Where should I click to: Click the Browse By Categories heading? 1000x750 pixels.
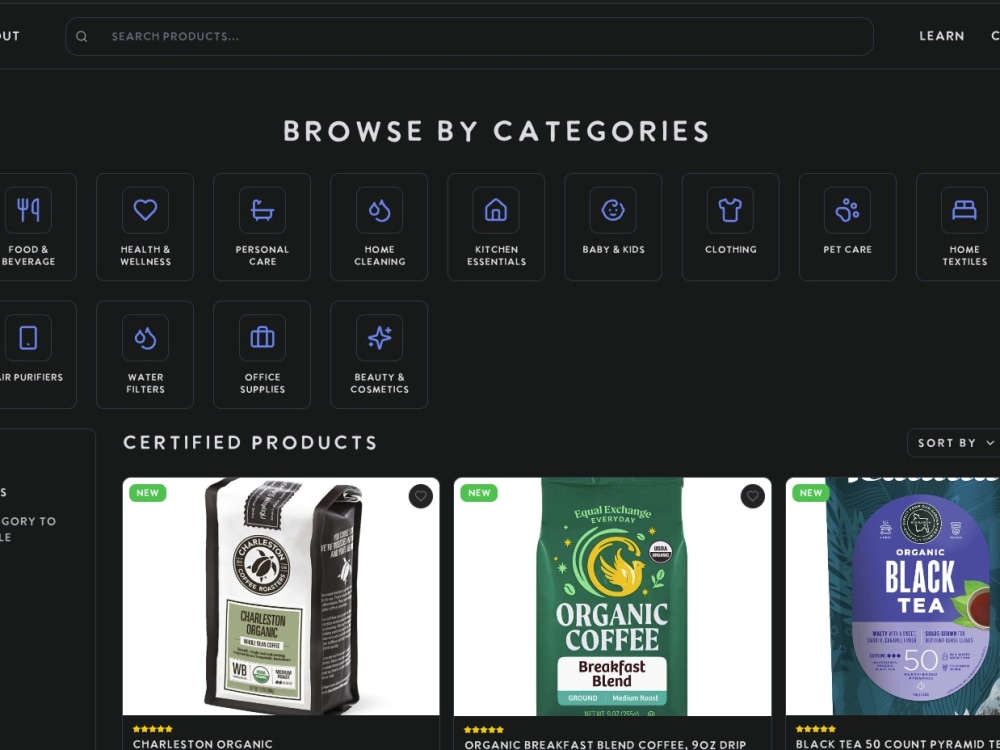pos(496,131)
